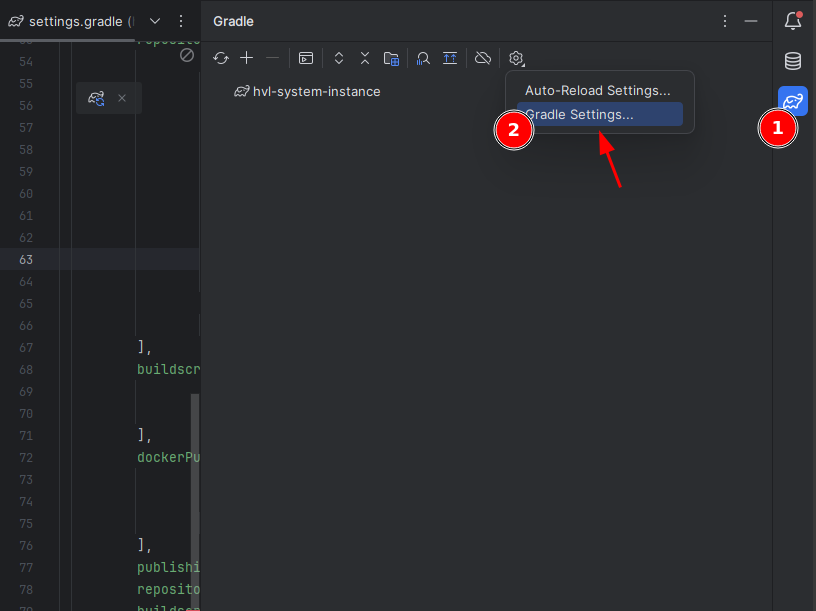Click the plus icon to link Gradle project
816x611 pixels.
click(x=247, y=59)
